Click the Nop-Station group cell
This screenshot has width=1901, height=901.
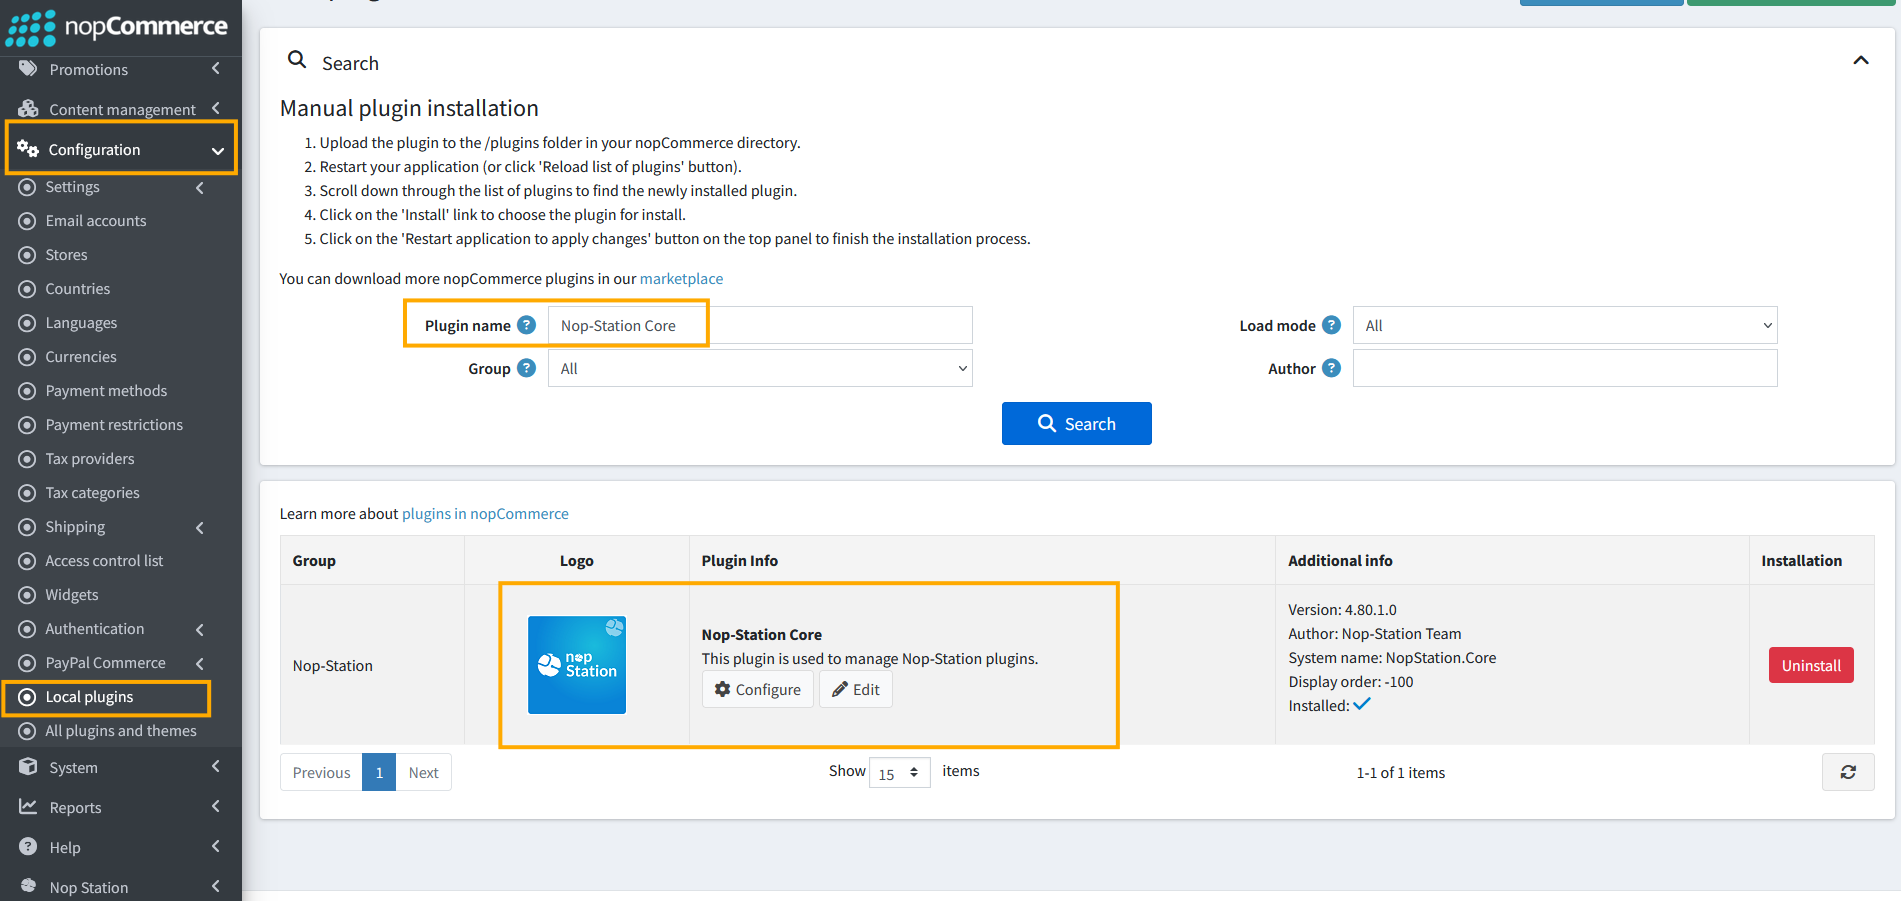372,665
